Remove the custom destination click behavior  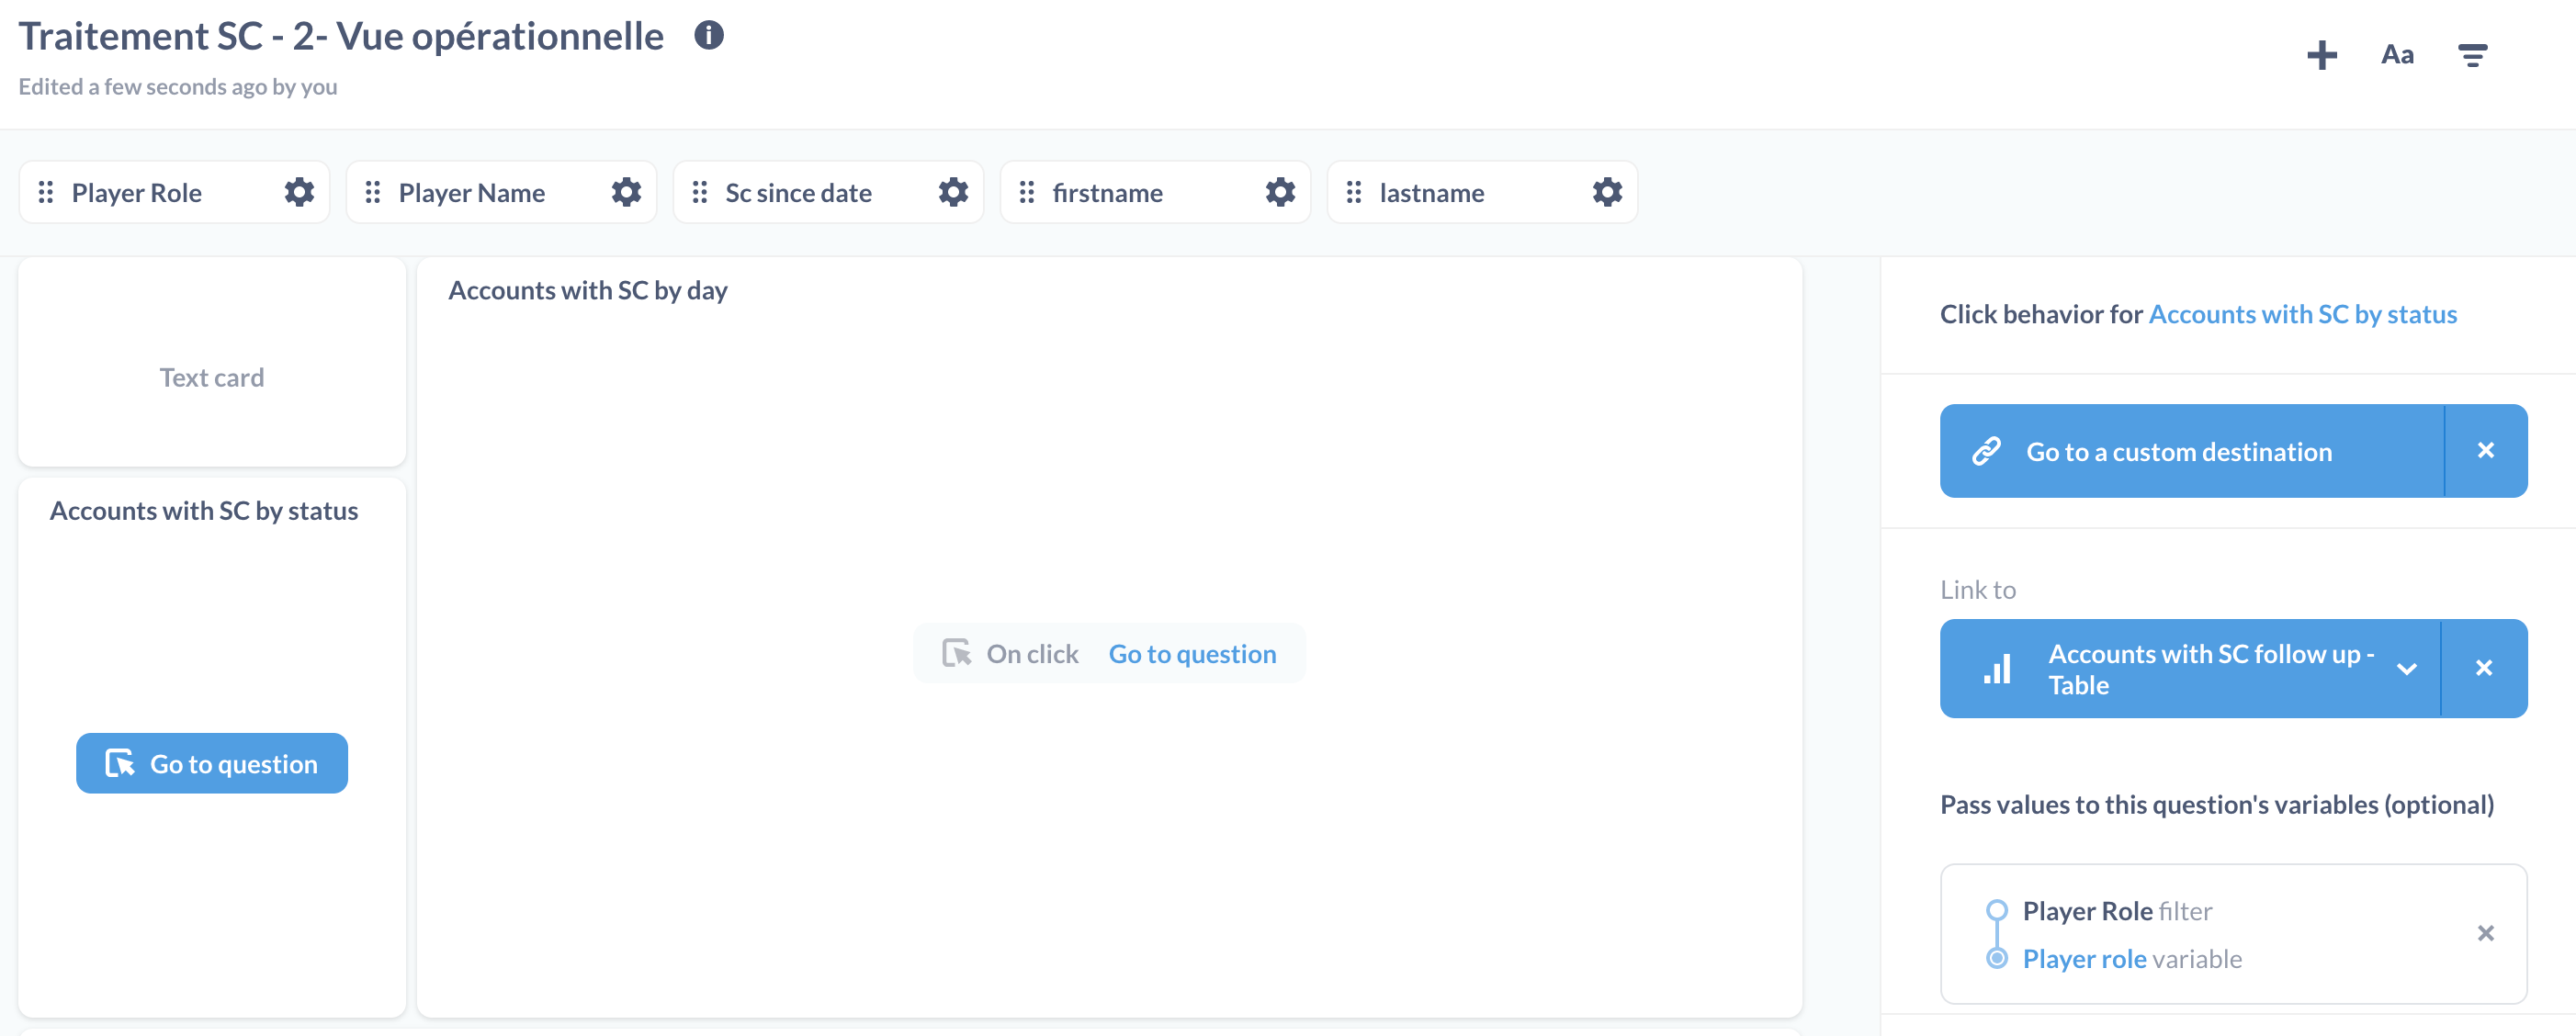tap(2487, 451)
